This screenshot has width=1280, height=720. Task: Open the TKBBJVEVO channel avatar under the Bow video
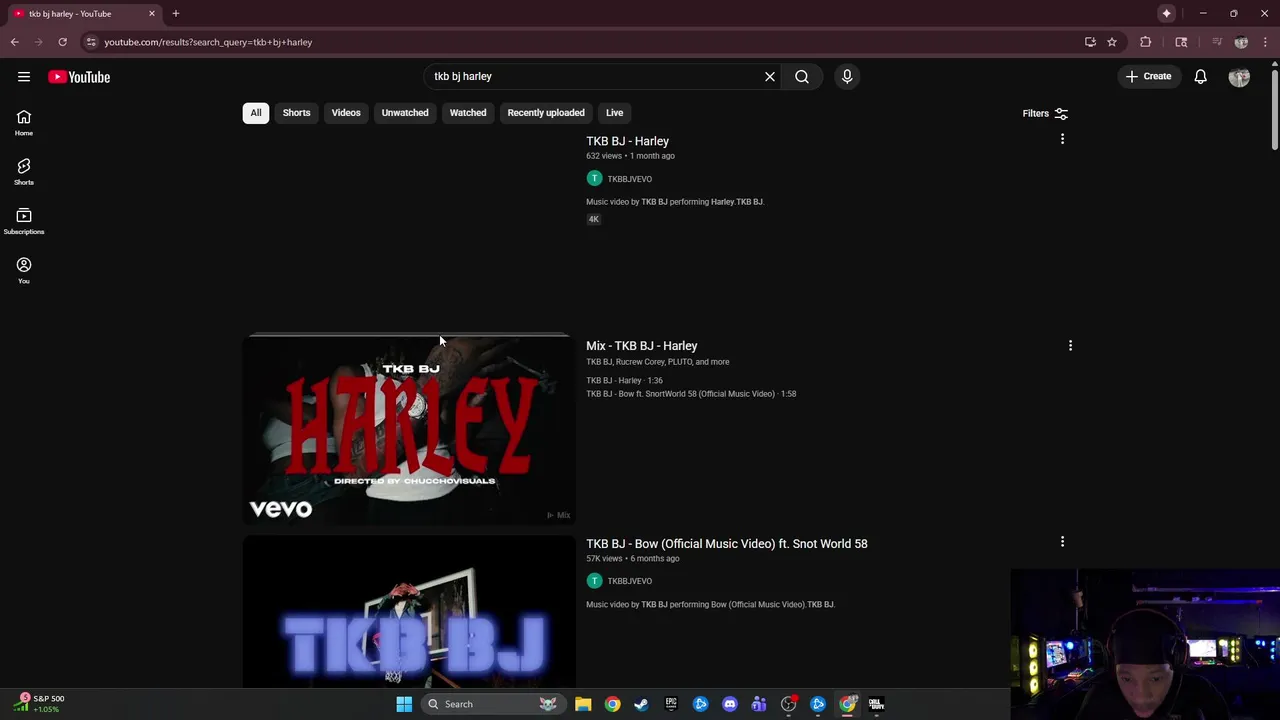point(594,580)
